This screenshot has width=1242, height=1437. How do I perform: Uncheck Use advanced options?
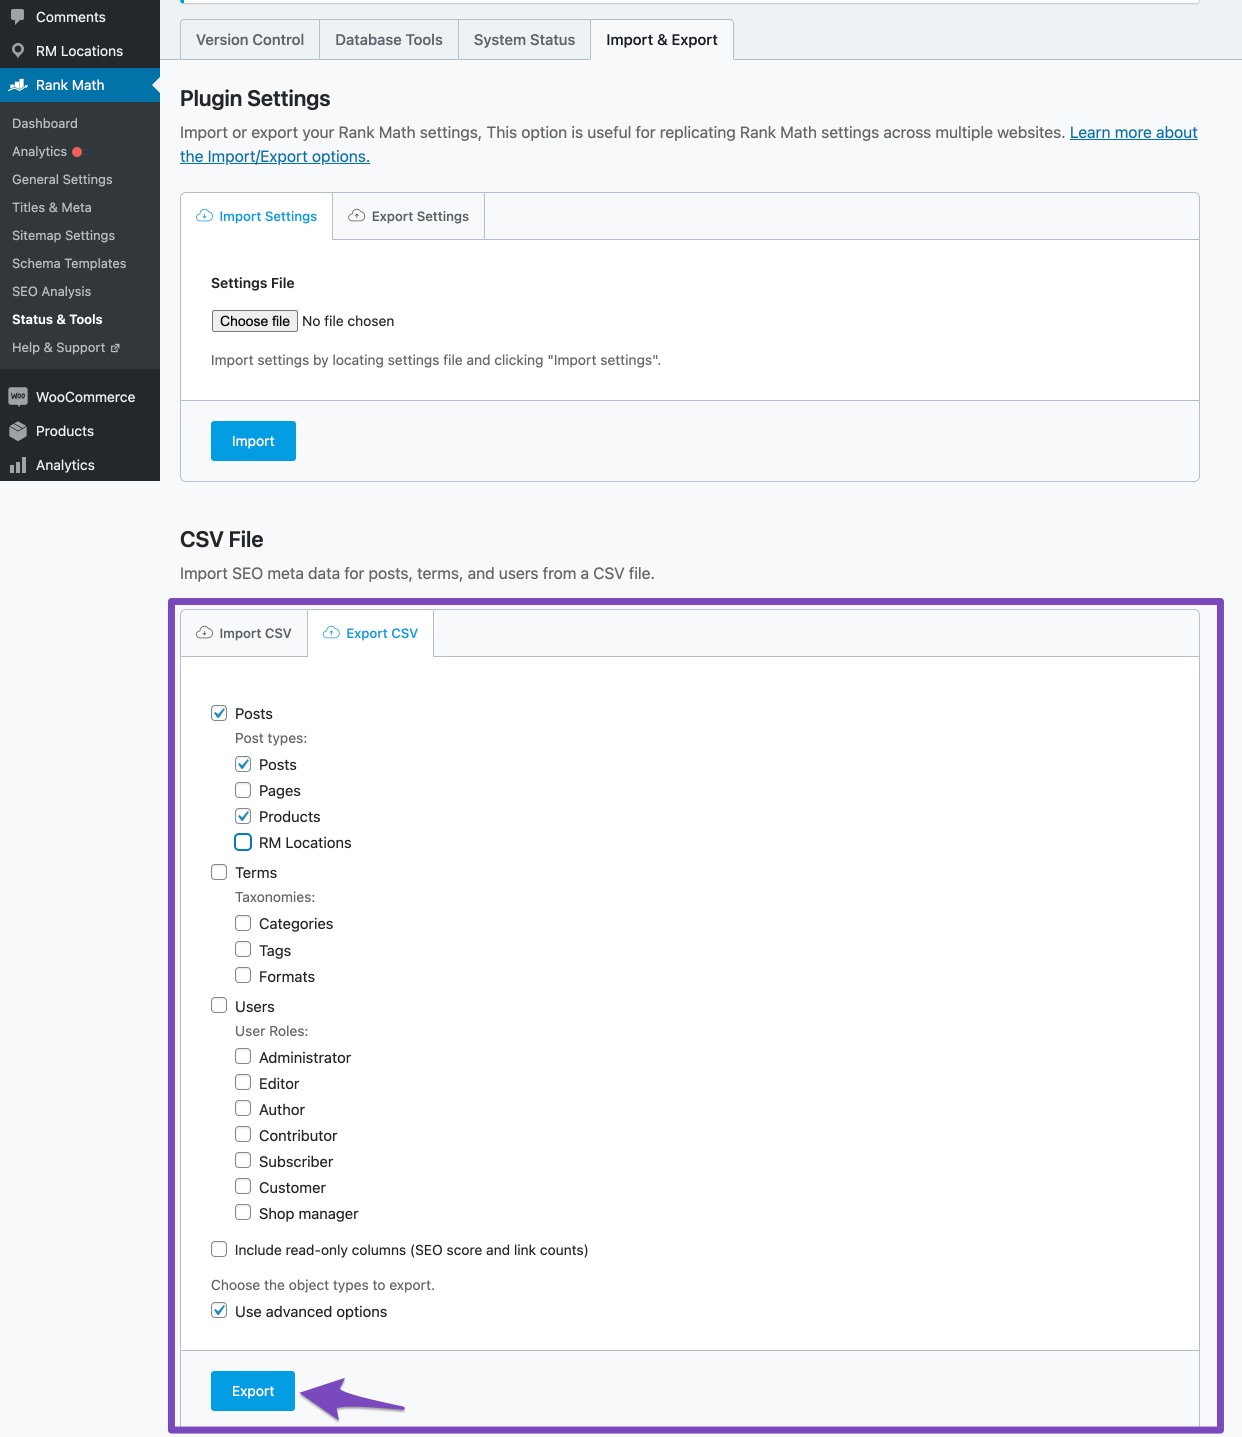click(x=219, y=1311)
